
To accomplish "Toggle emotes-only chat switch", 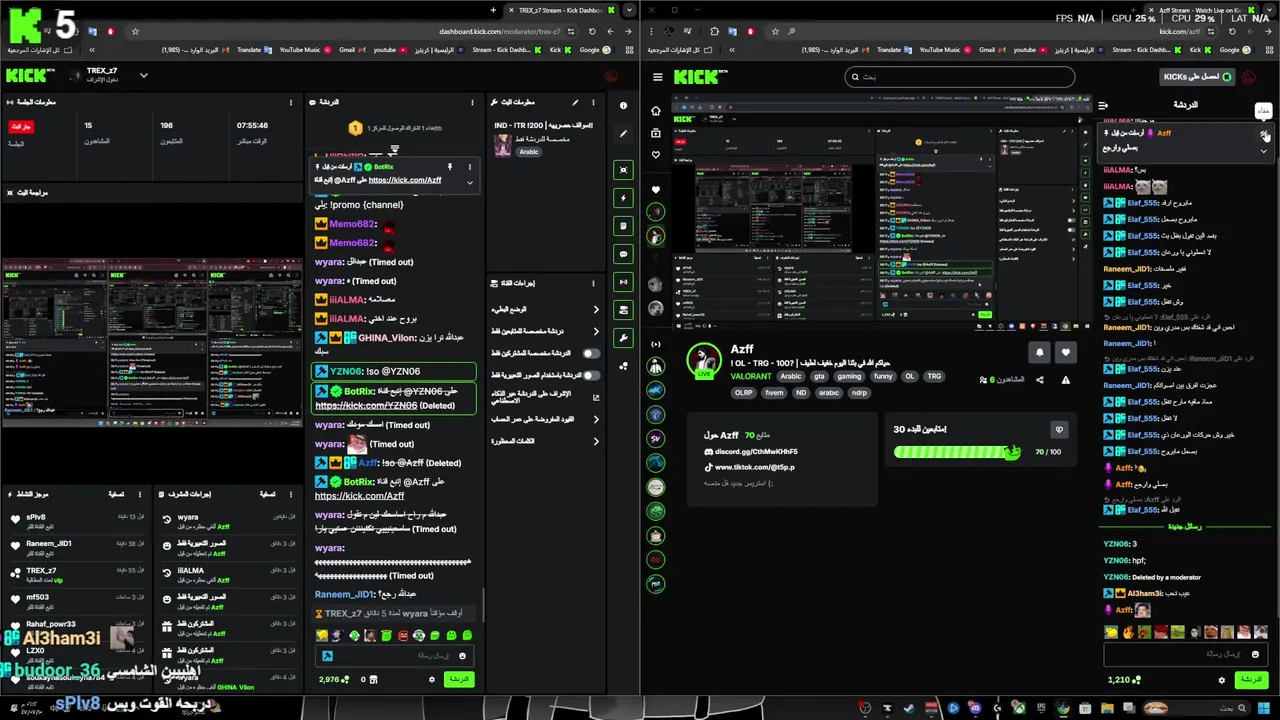I will click(591, 375).
